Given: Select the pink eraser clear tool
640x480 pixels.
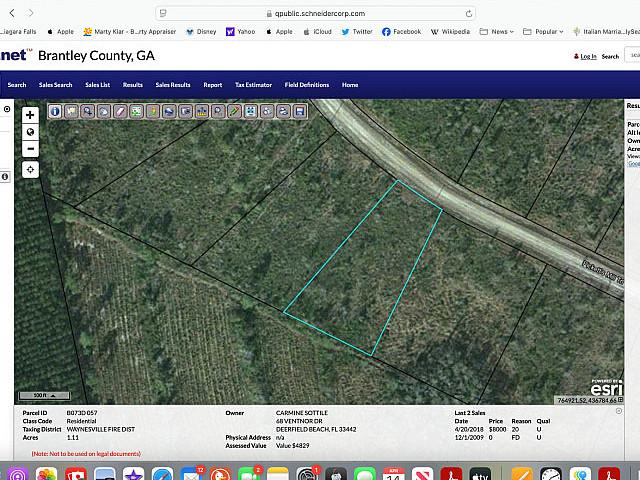Looking at the screenshot, I should 120,111.
